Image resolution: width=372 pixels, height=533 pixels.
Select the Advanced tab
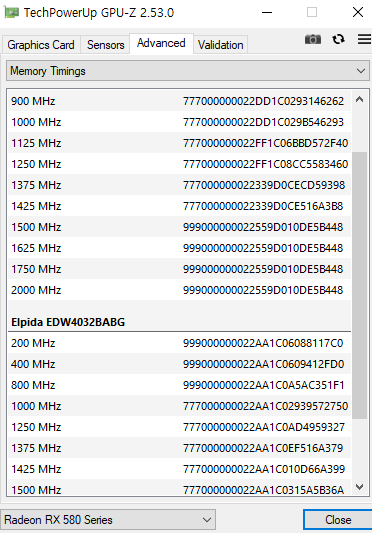point(161,43)
